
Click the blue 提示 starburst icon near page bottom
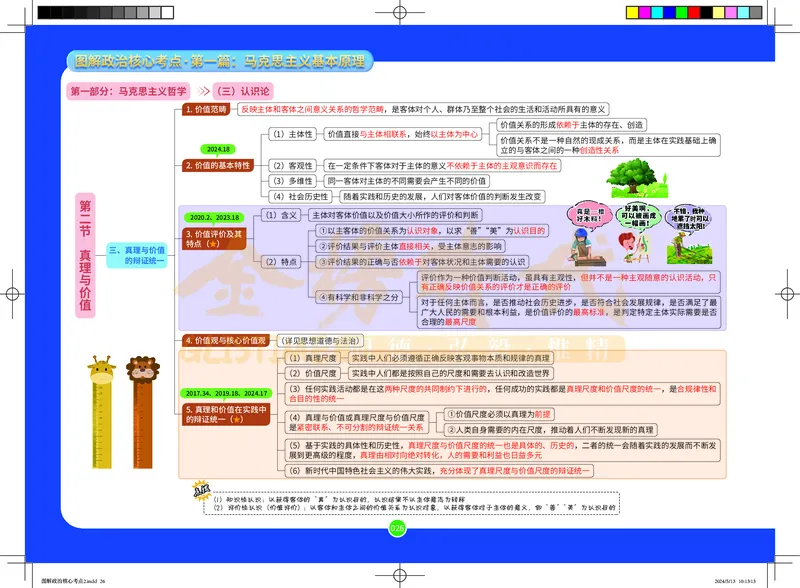pos(201,491)
